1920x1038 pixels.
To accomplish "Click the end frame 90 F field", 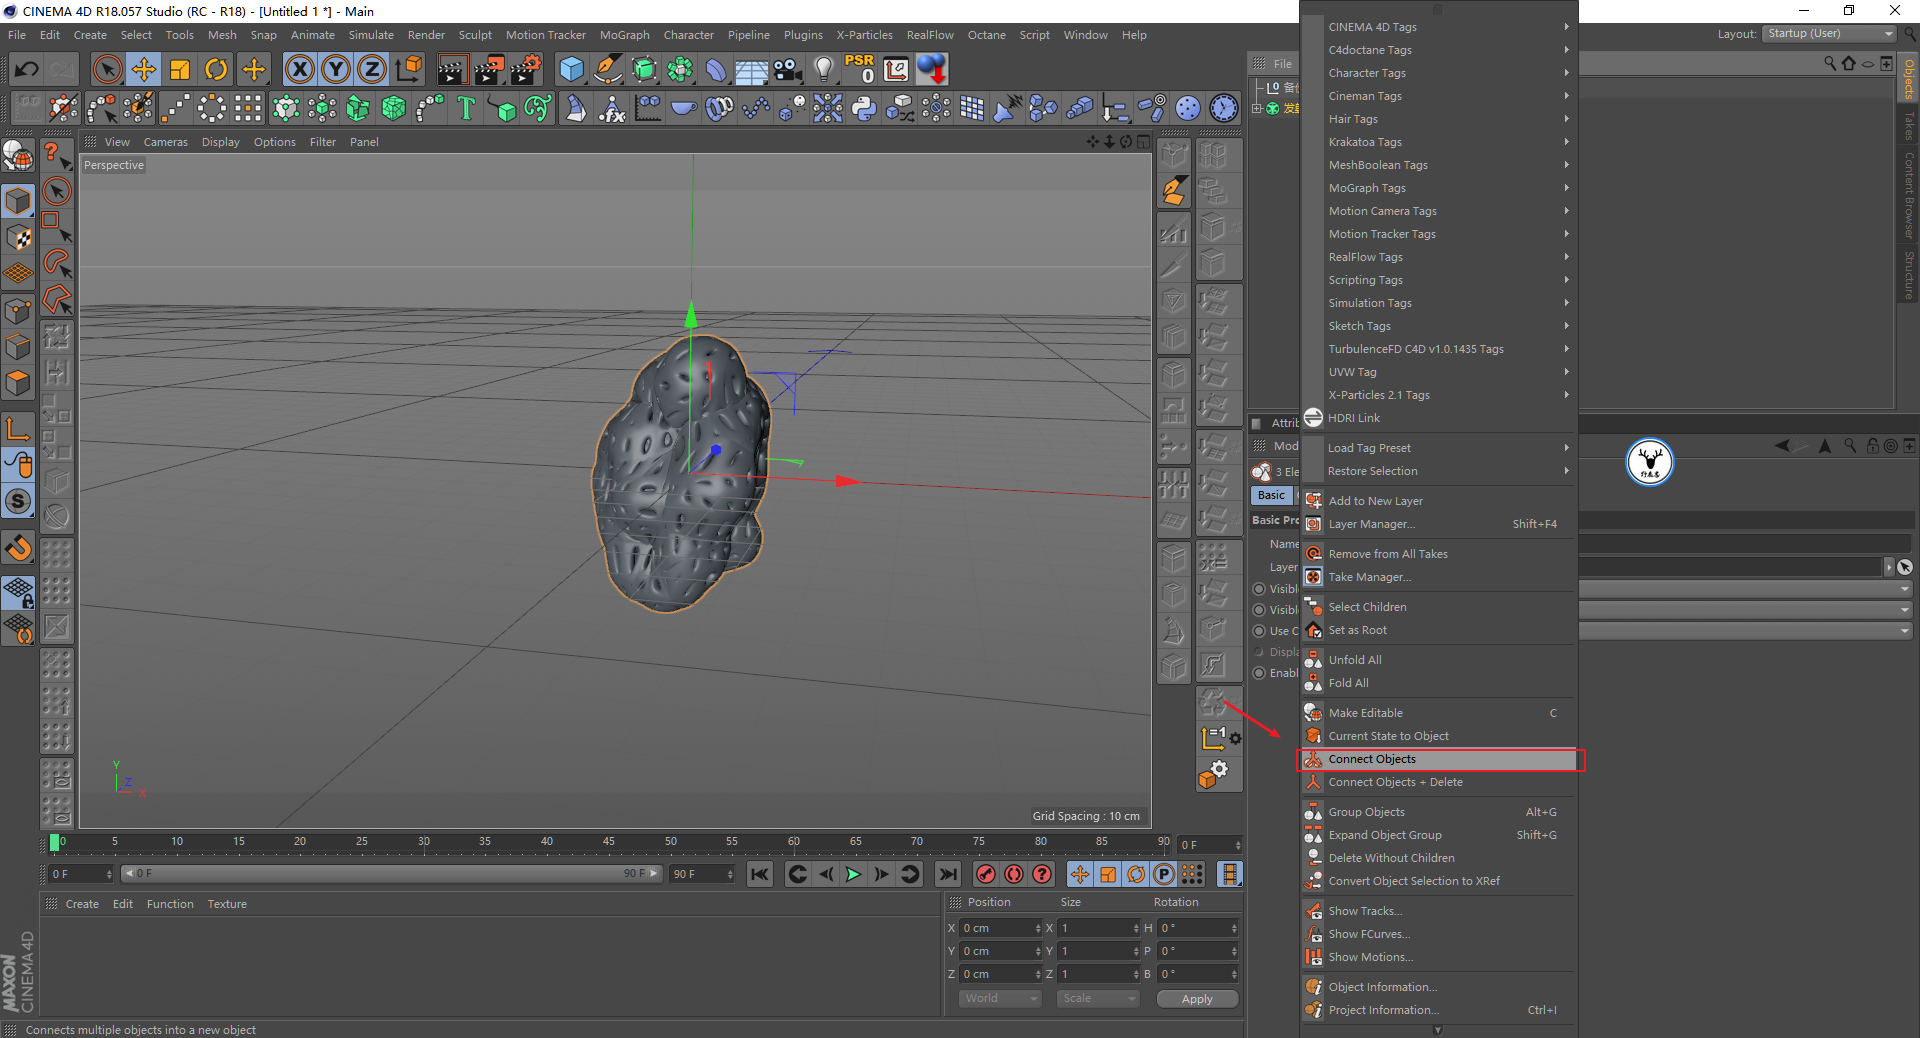I will [702, 874].
